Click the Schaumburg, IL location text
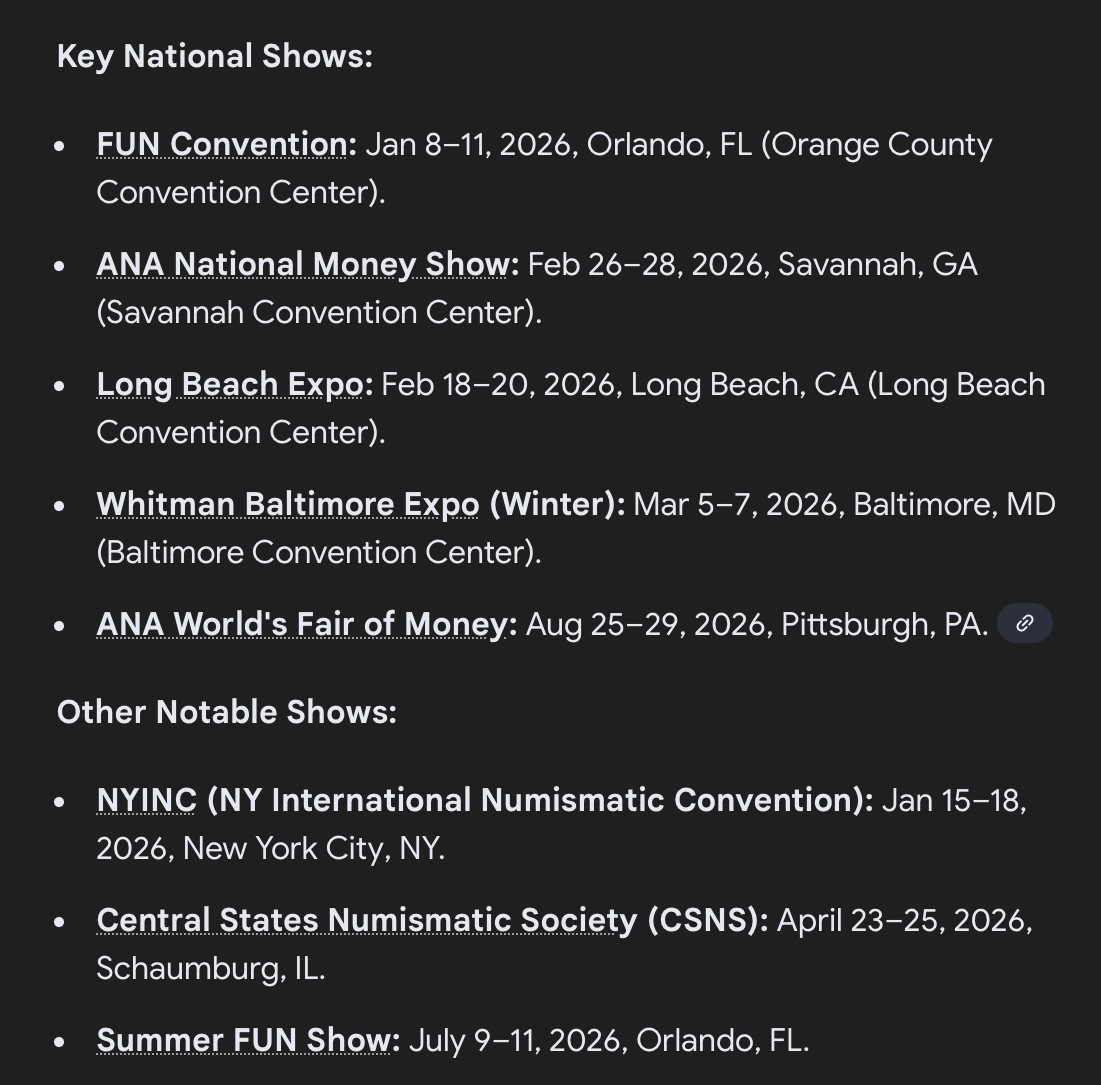 point(210,969)
